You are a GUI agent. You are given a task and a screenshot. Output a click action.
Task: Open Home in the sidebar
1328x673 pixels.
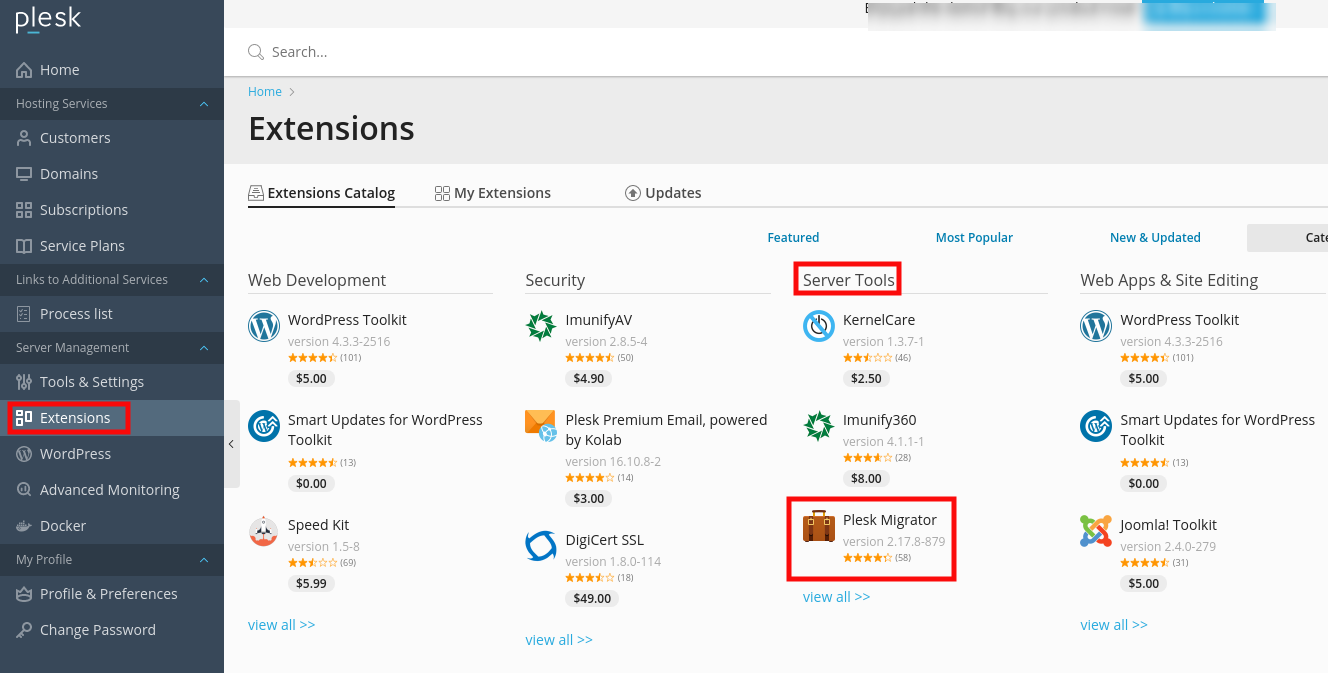click(x=112, y=70)
